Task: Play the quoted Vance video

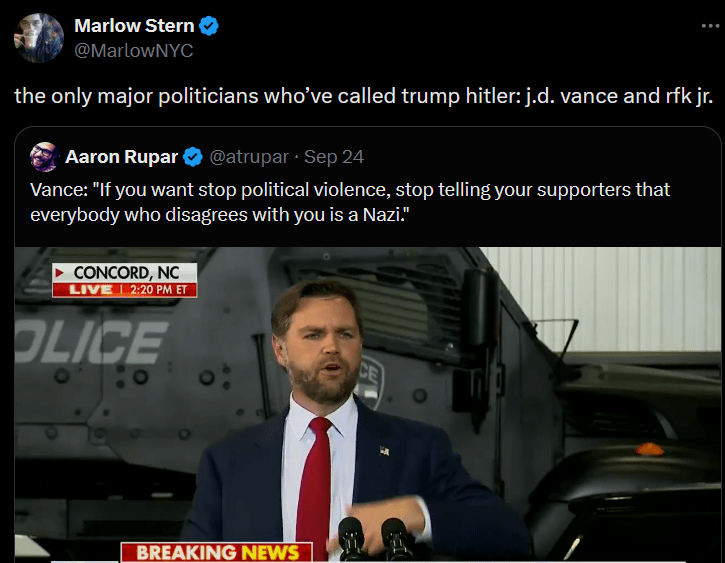Action: [x=368, y=404]
